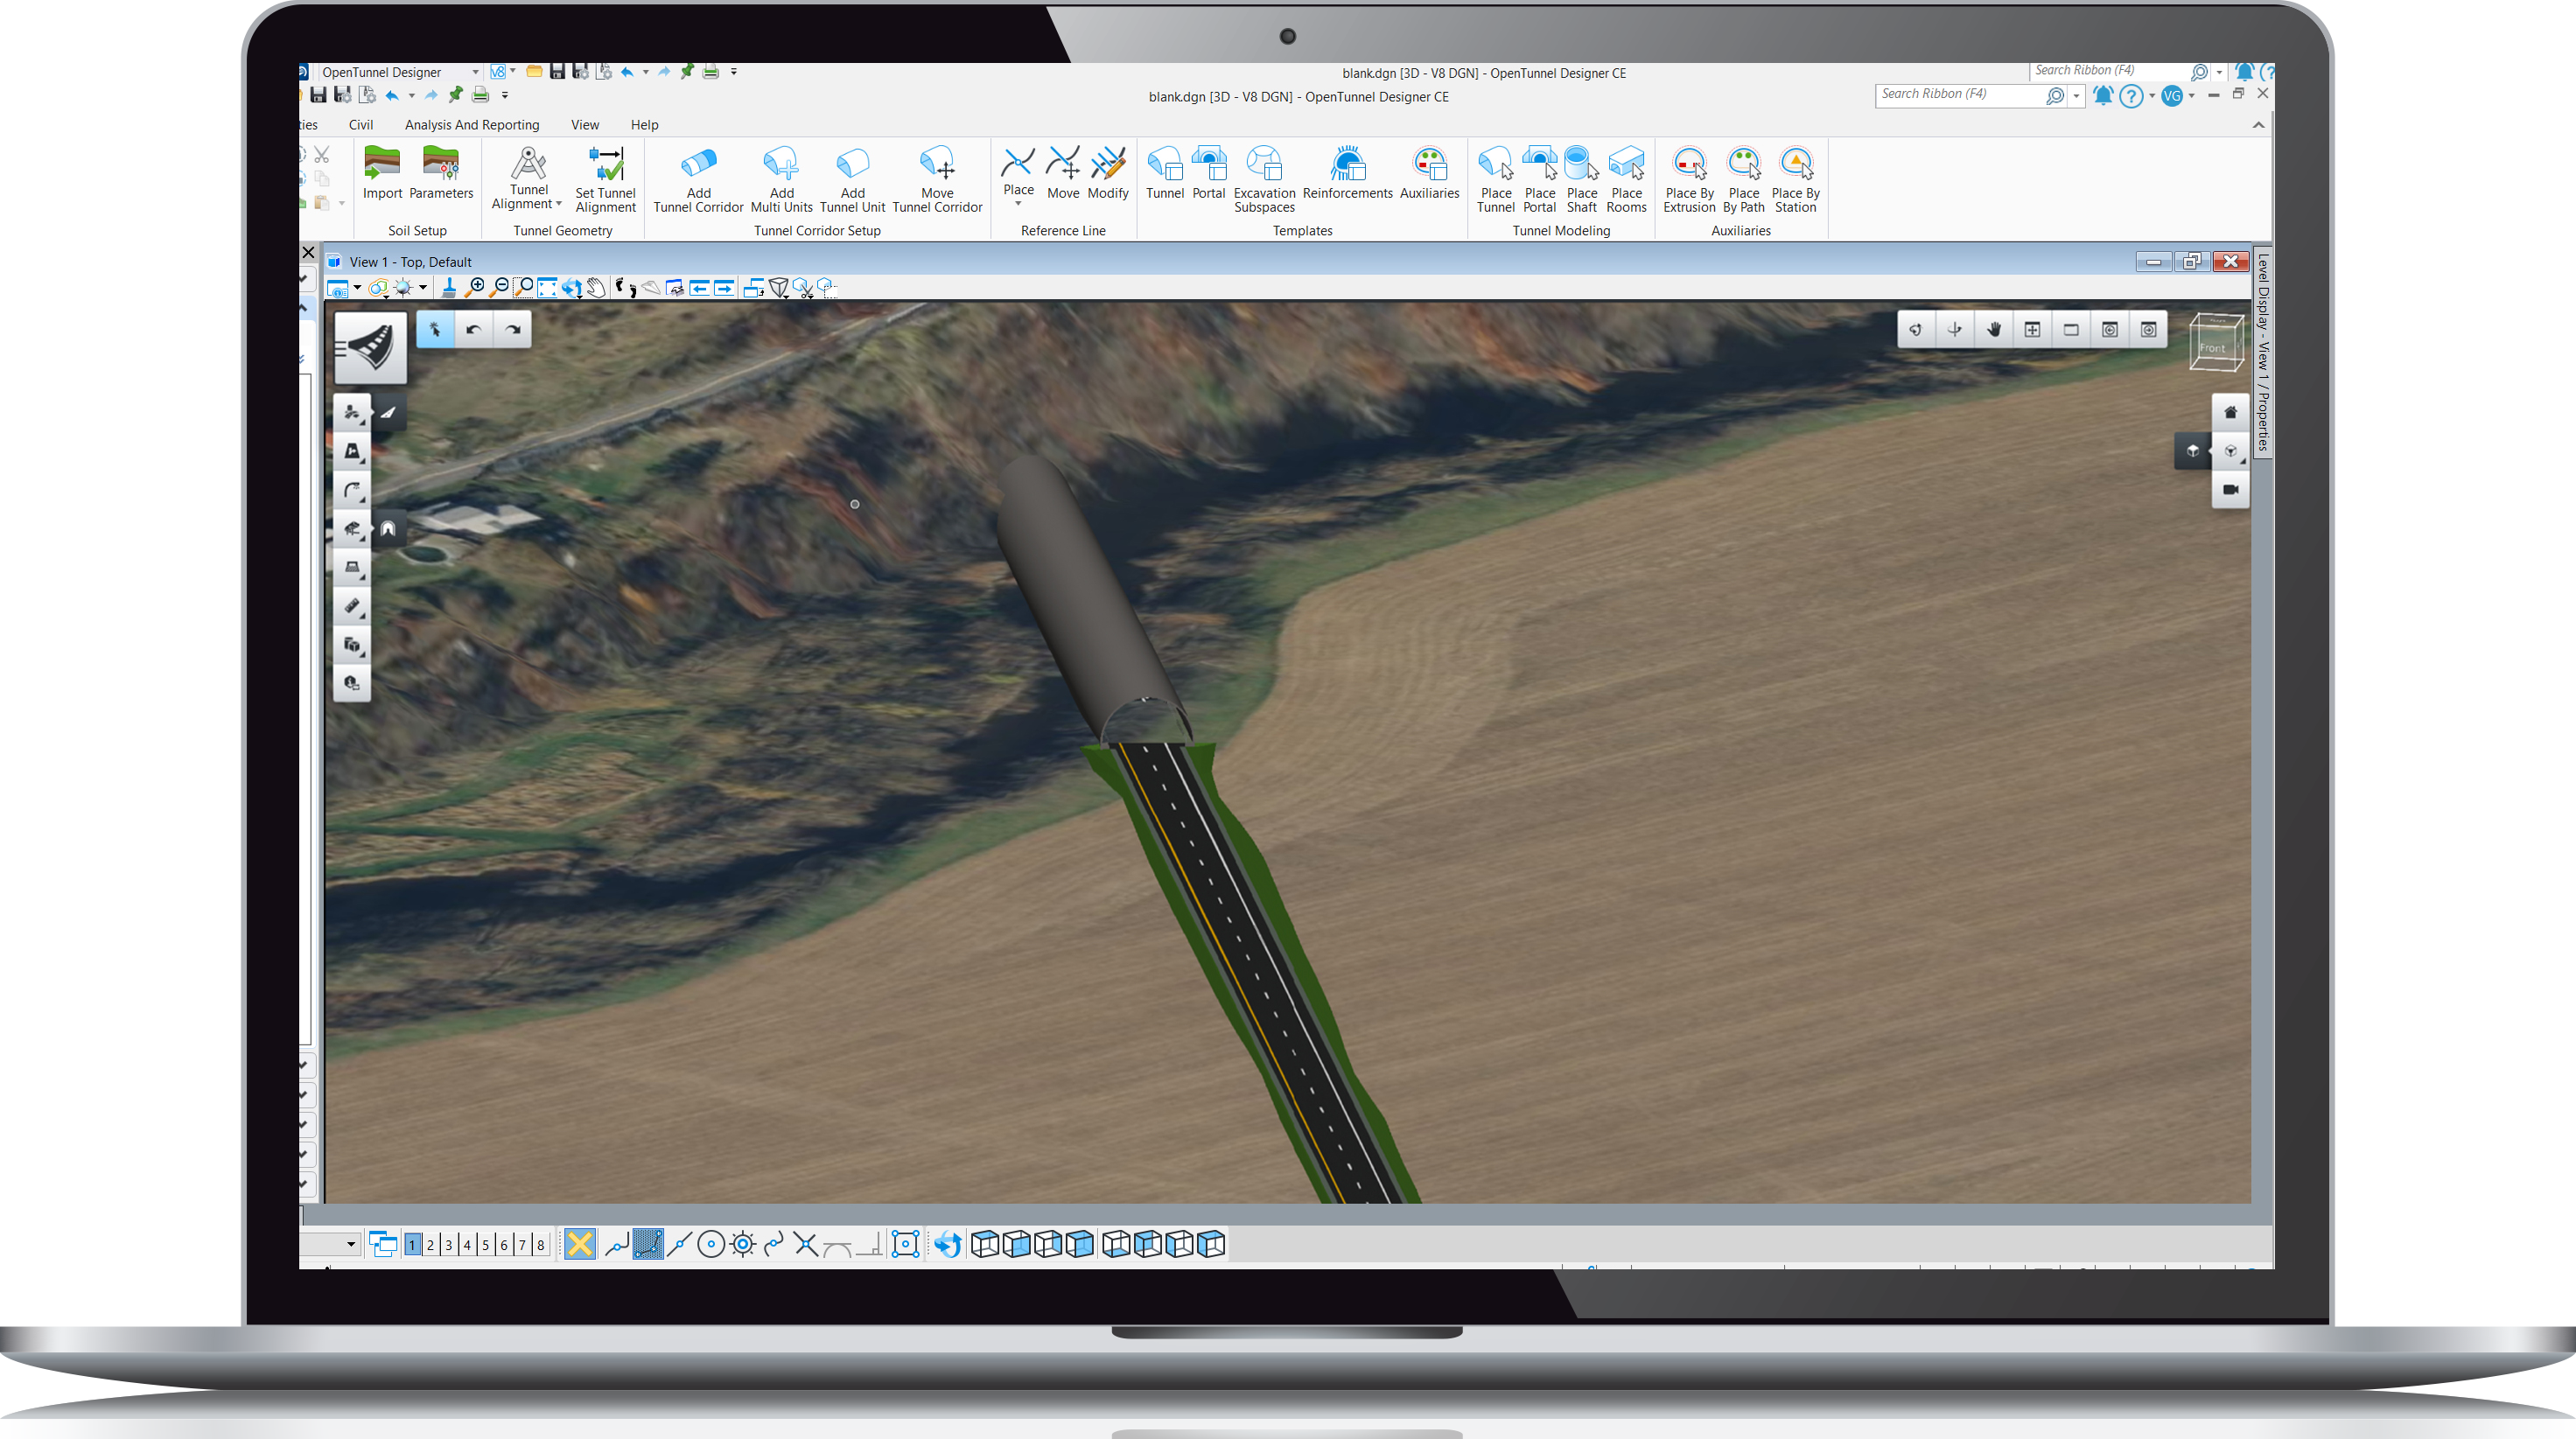The height and width of the screenshot is (1439, 2576).
Task: Expand the Place reference line dropdown arrow
Action: click(x=1018, y=203)
